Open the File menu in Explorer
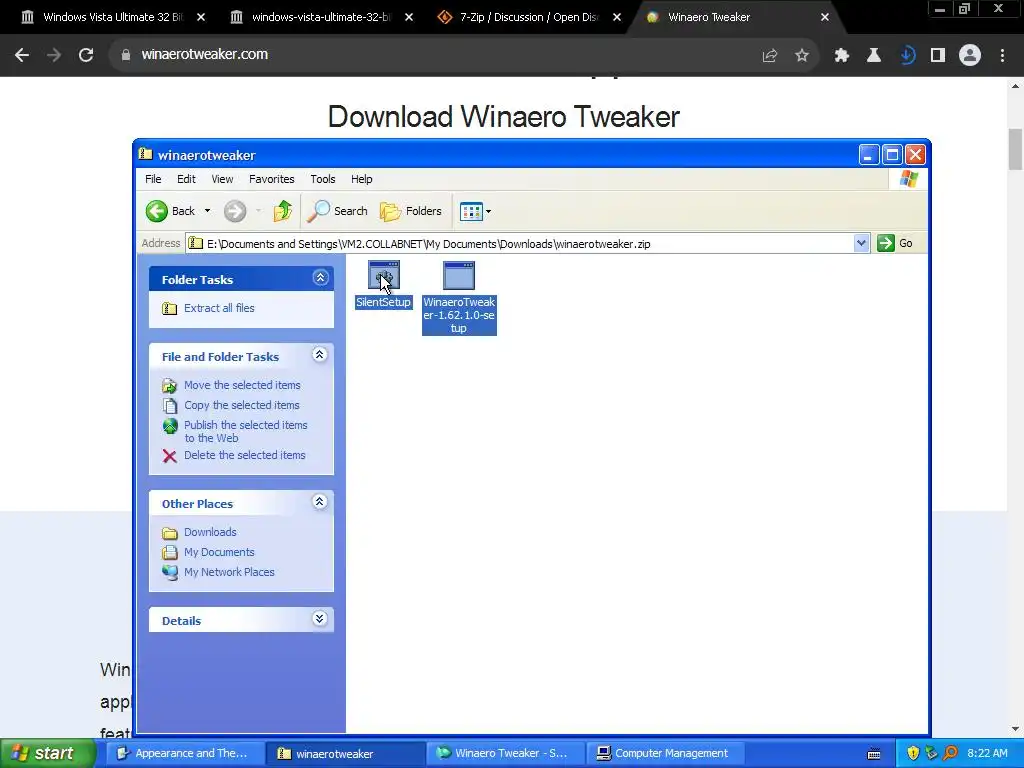This screenshot has width=1024, height=768. point(153,179)
